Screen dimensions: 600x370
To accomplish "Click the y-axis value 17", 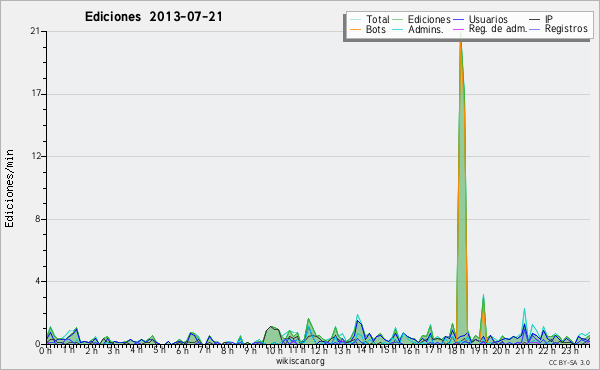I will pyautogui.click(x=36, y=94).
